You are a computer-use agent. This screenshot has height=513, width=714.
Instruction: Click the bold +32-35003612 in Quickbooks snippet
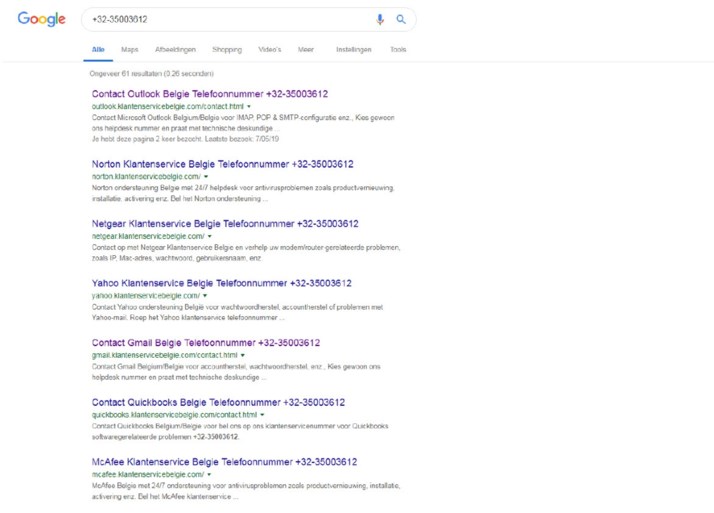coord(215,437)
